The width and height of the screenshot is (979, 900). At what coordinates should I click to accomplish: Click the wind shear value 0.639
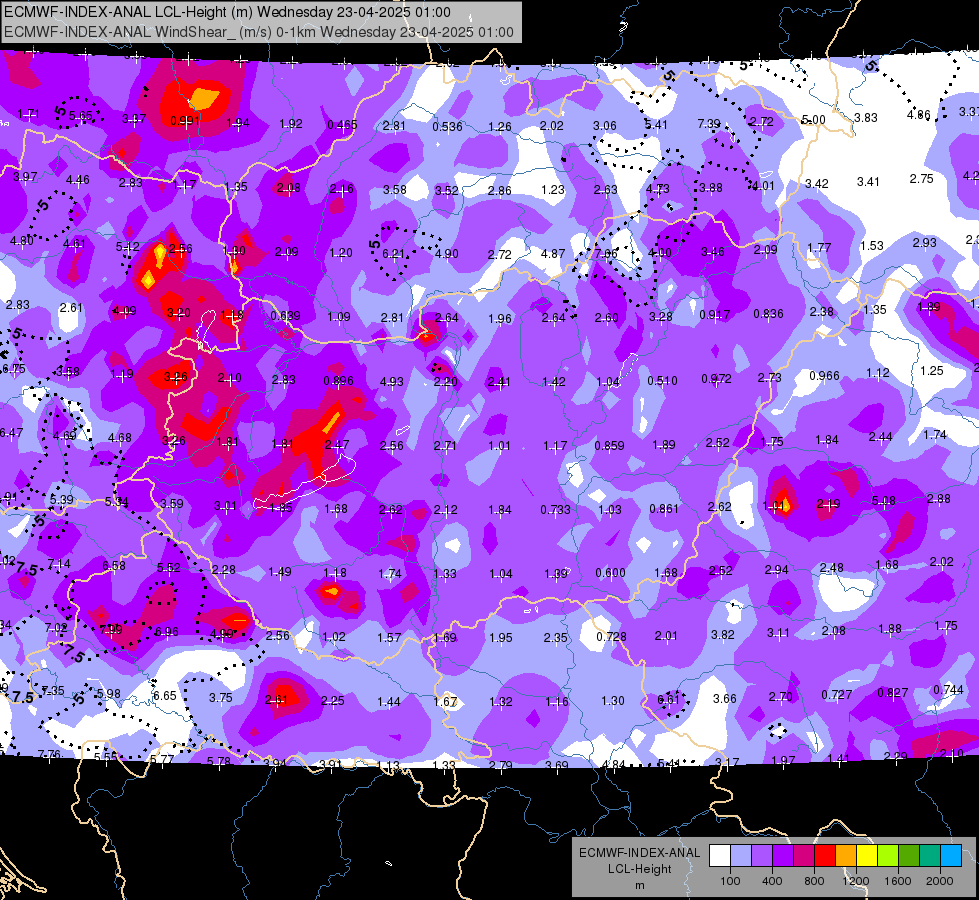[x=285, y=316]
